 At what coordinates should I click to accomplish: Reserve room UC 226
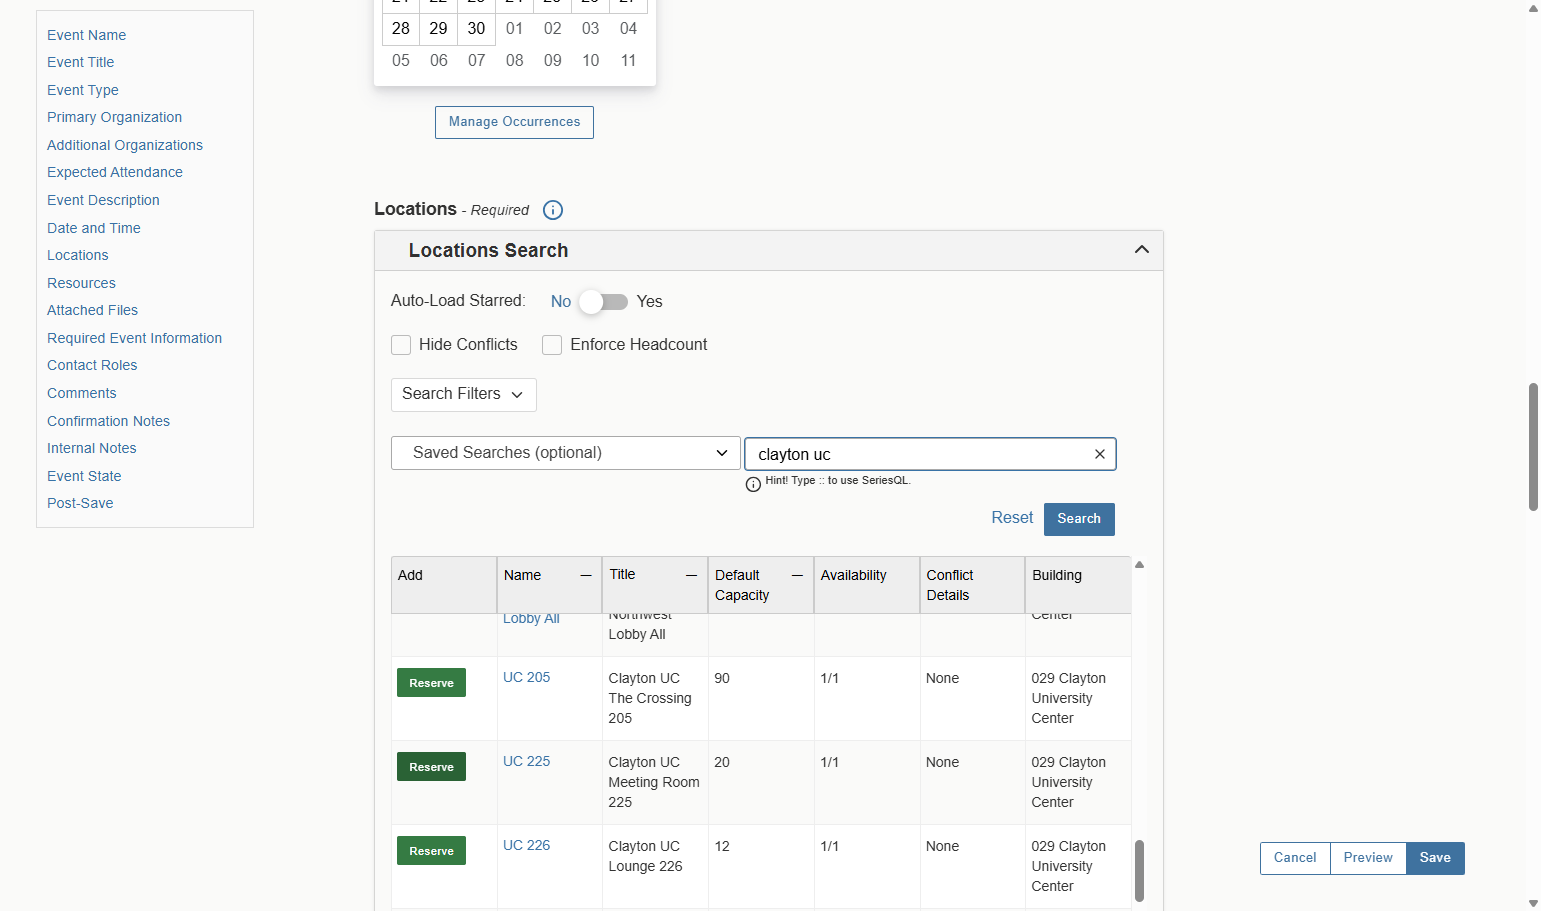(431, 851)
